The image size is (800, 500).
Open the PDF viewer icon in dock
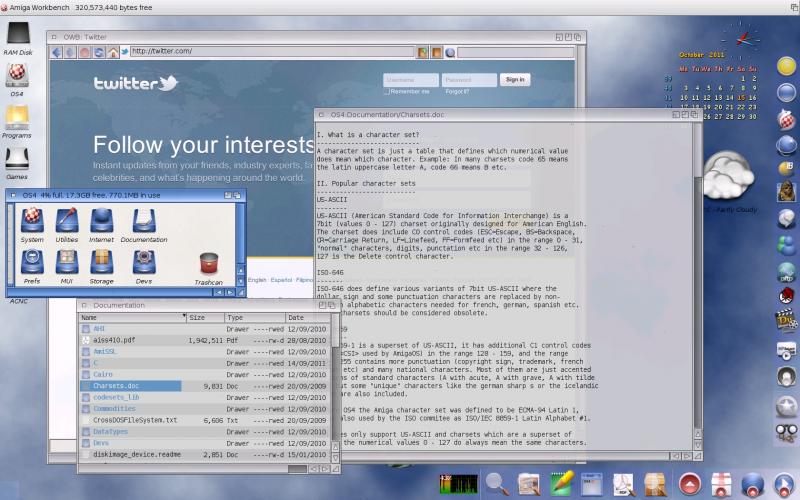pos(624,484)
